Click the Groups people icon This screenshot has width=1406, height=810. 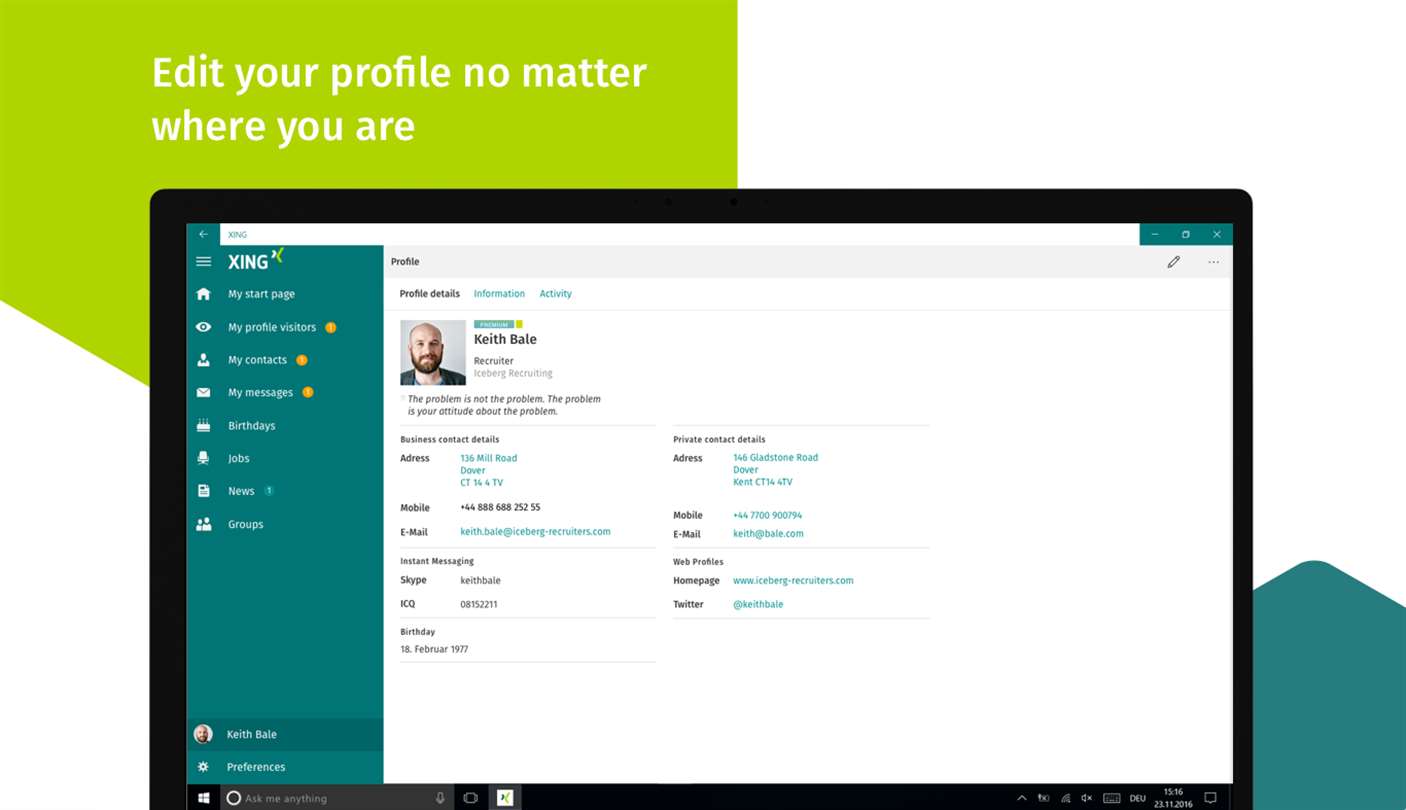(204, 524)
